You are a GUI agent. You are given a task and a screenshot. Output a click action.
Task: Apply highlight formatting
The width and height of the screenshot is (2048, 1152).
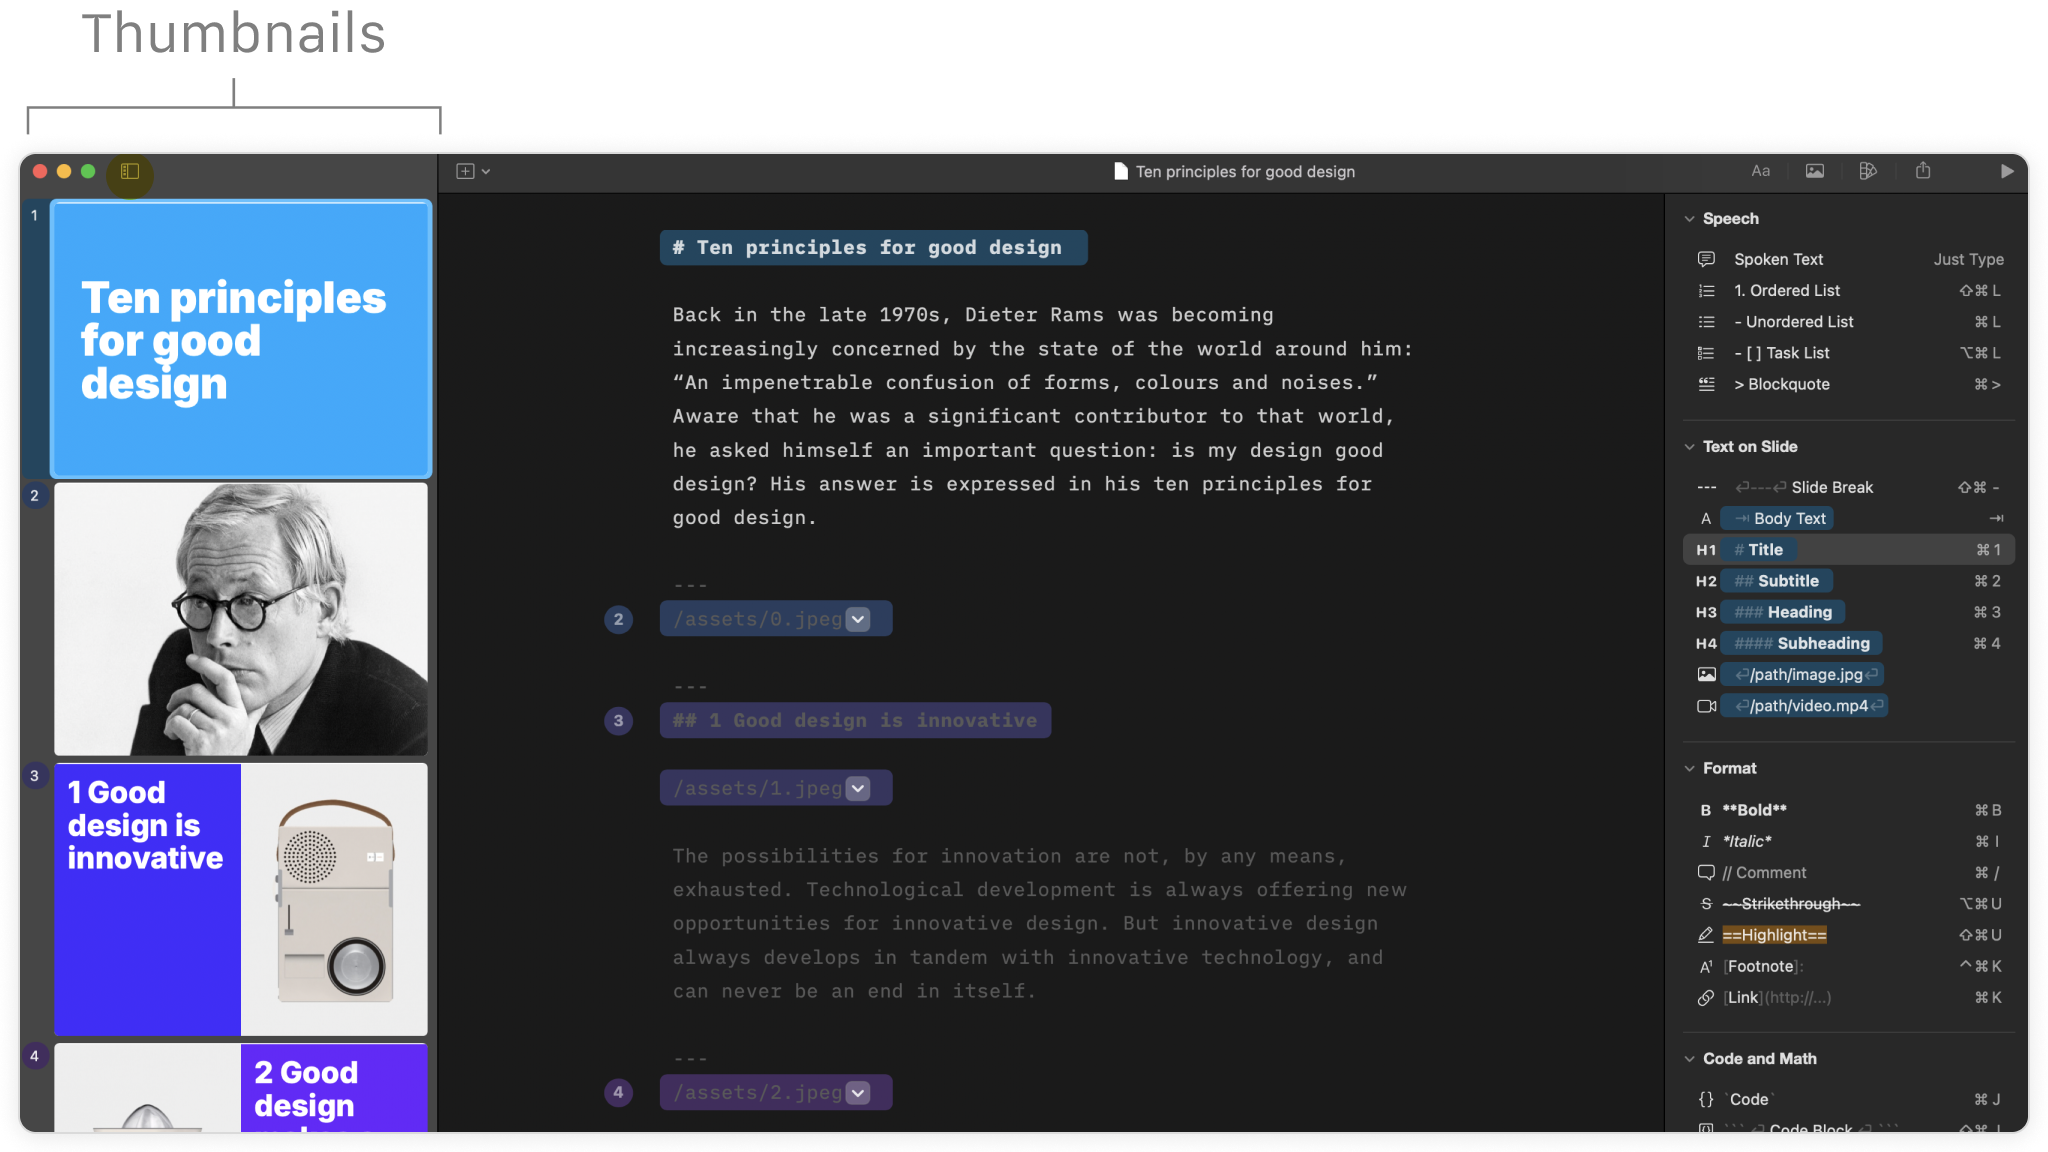[1774, 934]
